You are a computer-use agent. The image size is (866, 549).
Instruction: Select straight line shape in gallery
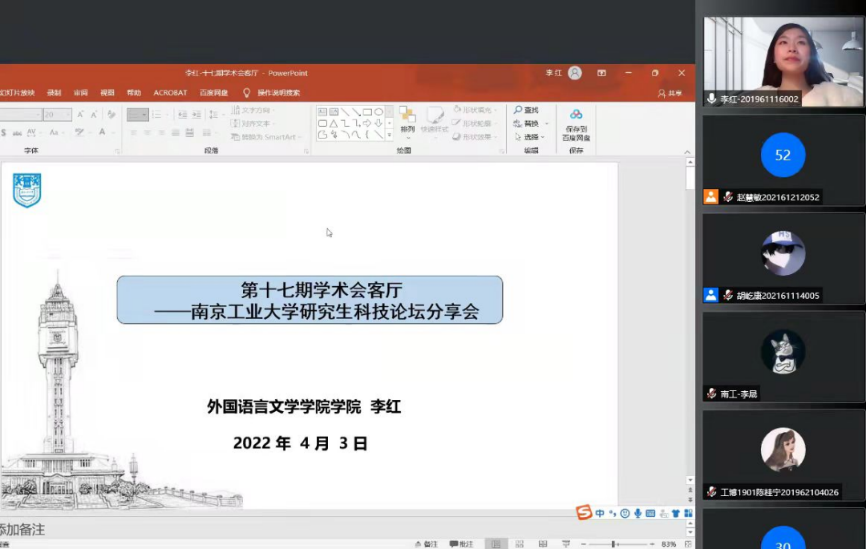345,112
